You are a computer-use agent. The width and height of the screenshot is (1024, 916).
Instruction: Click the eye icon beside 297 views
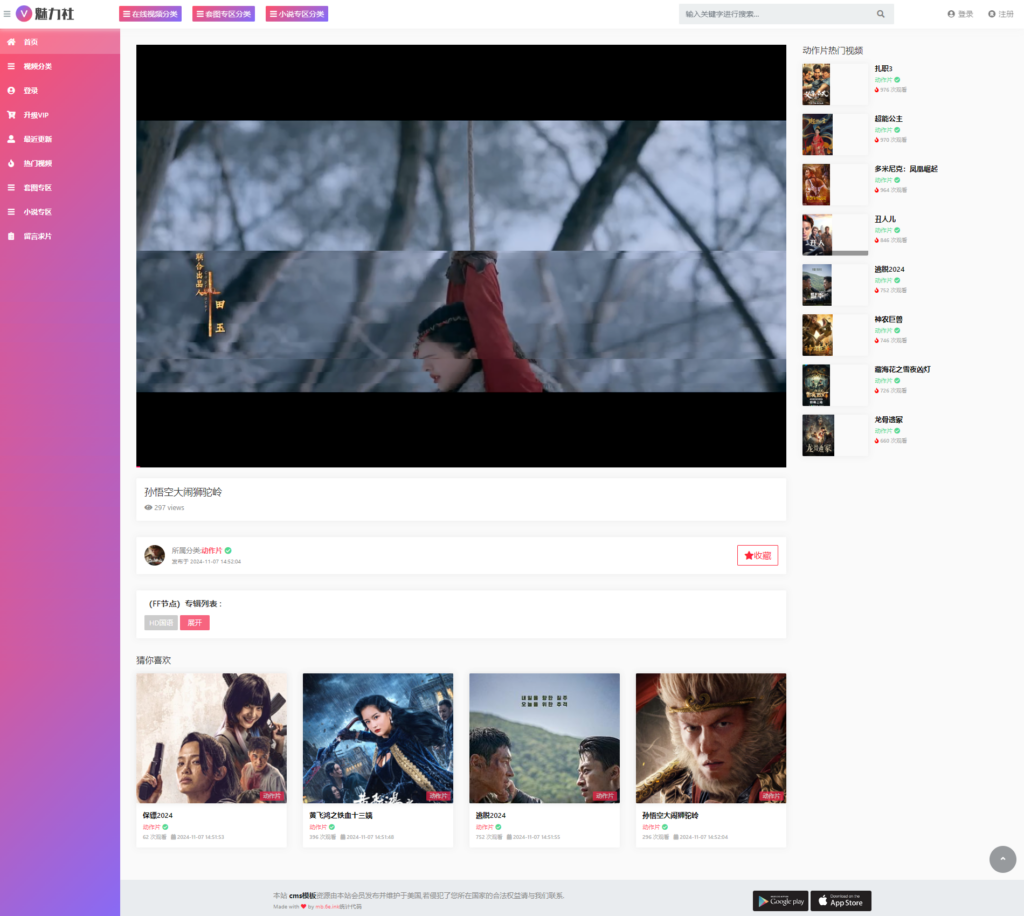coord(148,507)
